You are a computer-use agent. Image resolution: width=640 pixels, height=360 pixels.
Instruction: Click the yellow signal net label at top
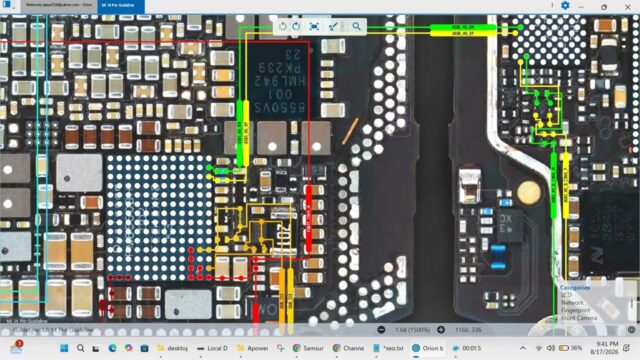coord(462,33)
